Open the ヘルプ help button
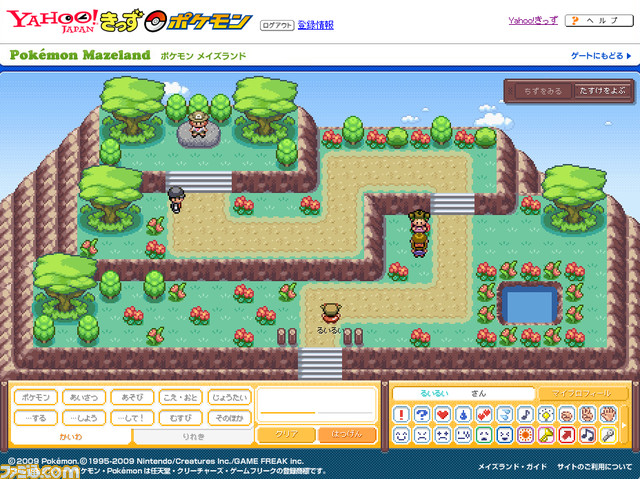This screenshot has height=479, width=640. pyautogui.click(x=599, y=20)
